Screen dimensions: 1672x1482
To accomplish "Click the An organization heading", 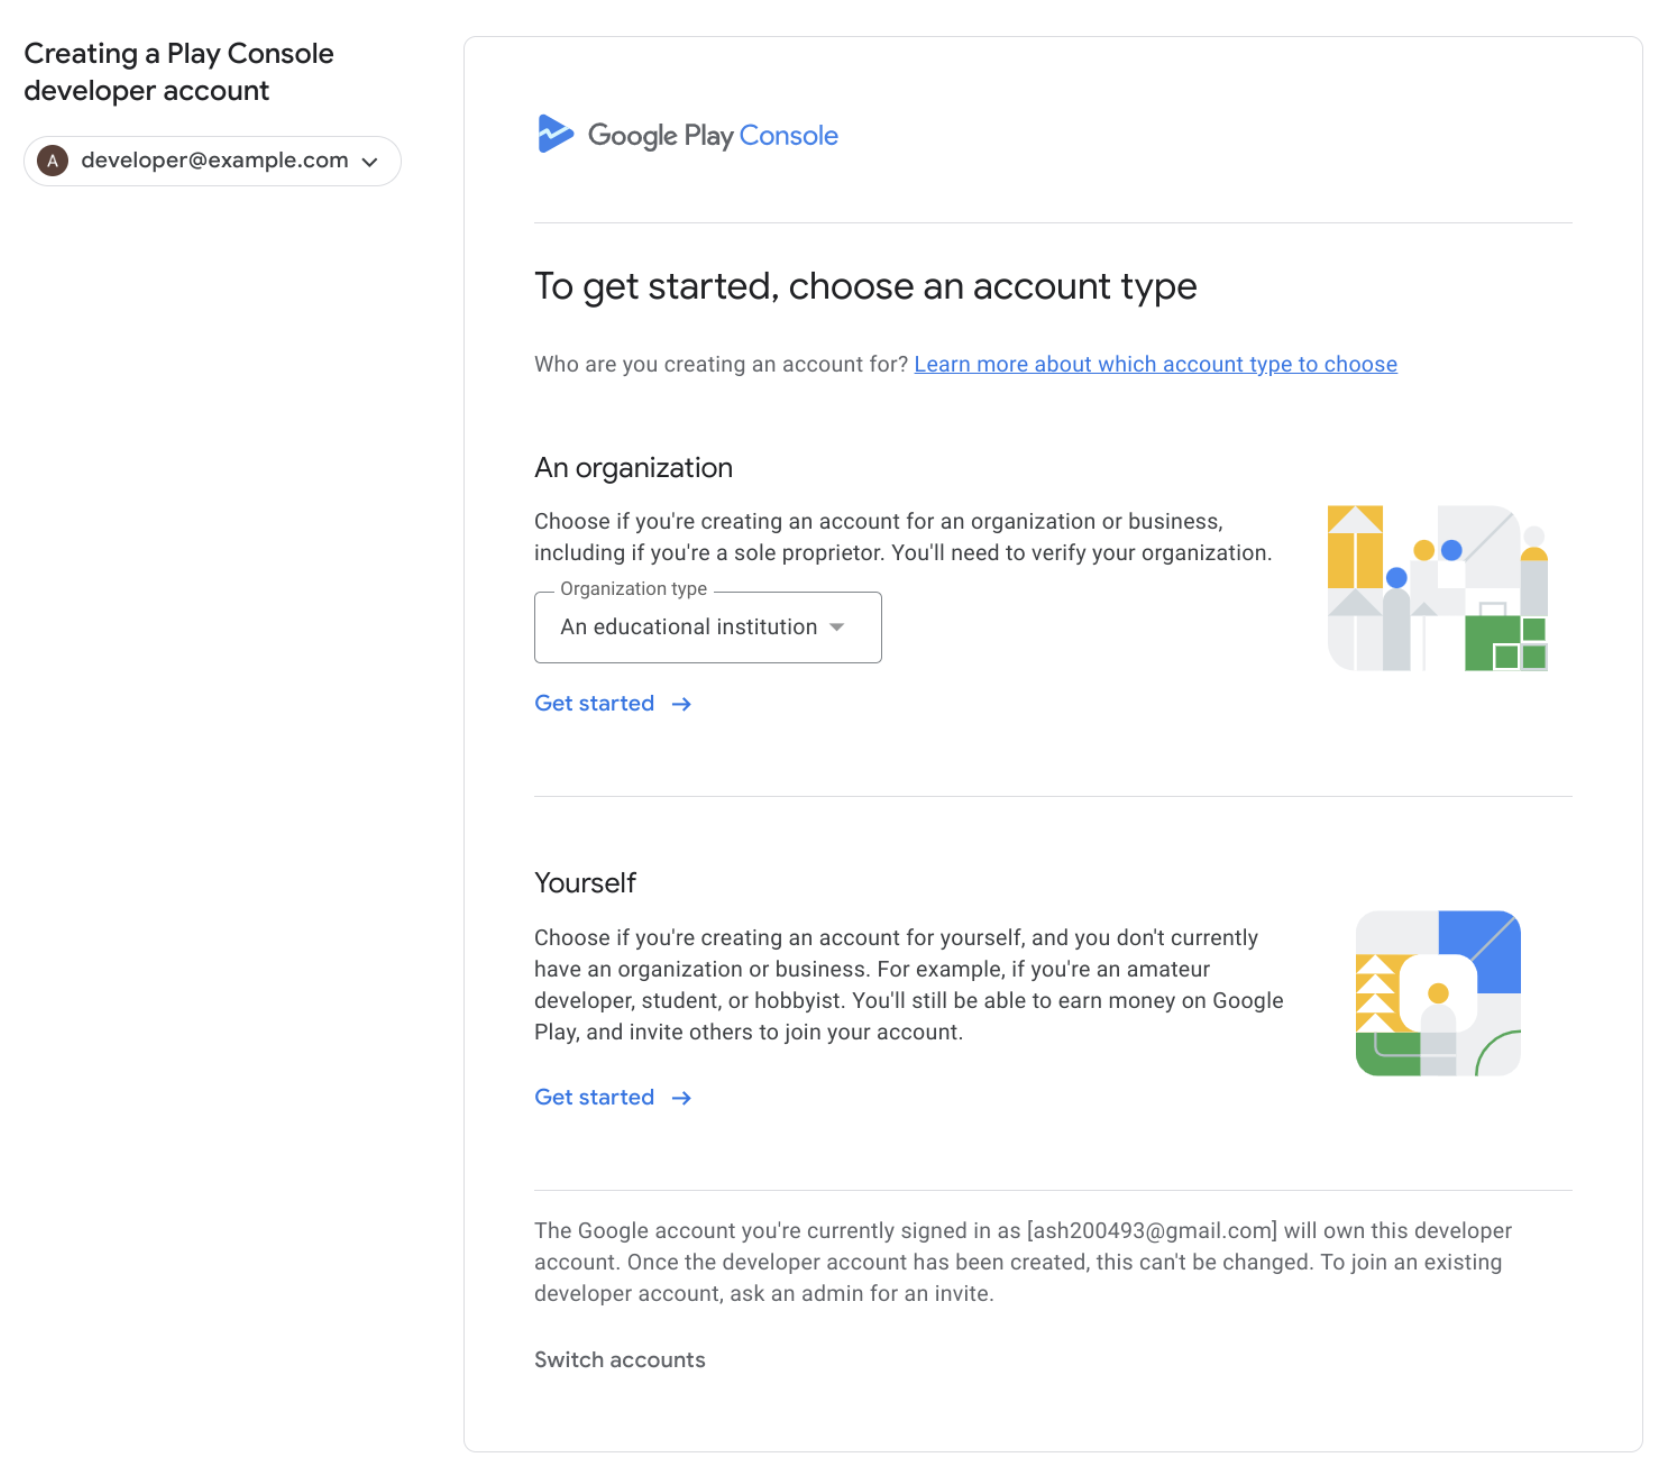I will 633,468.
